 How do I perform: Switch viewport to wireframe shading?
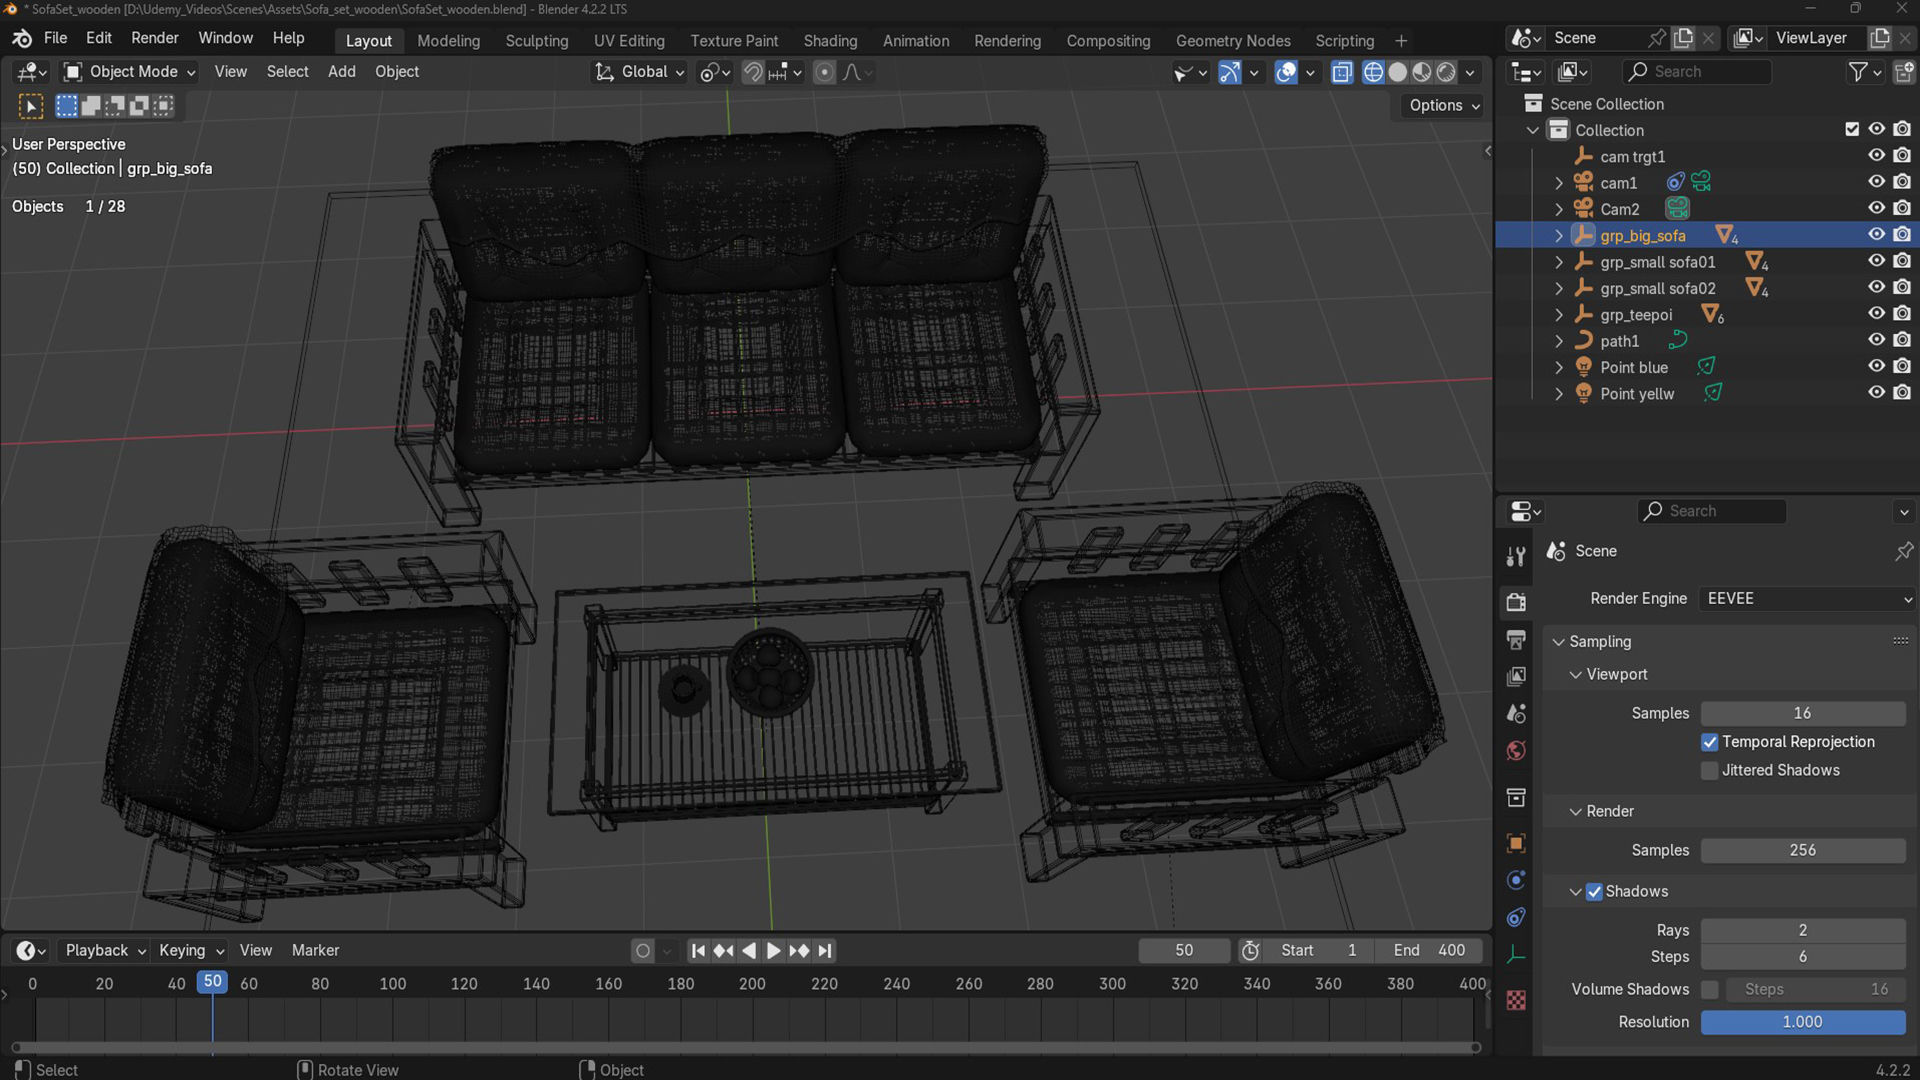tap(1373, 72)
